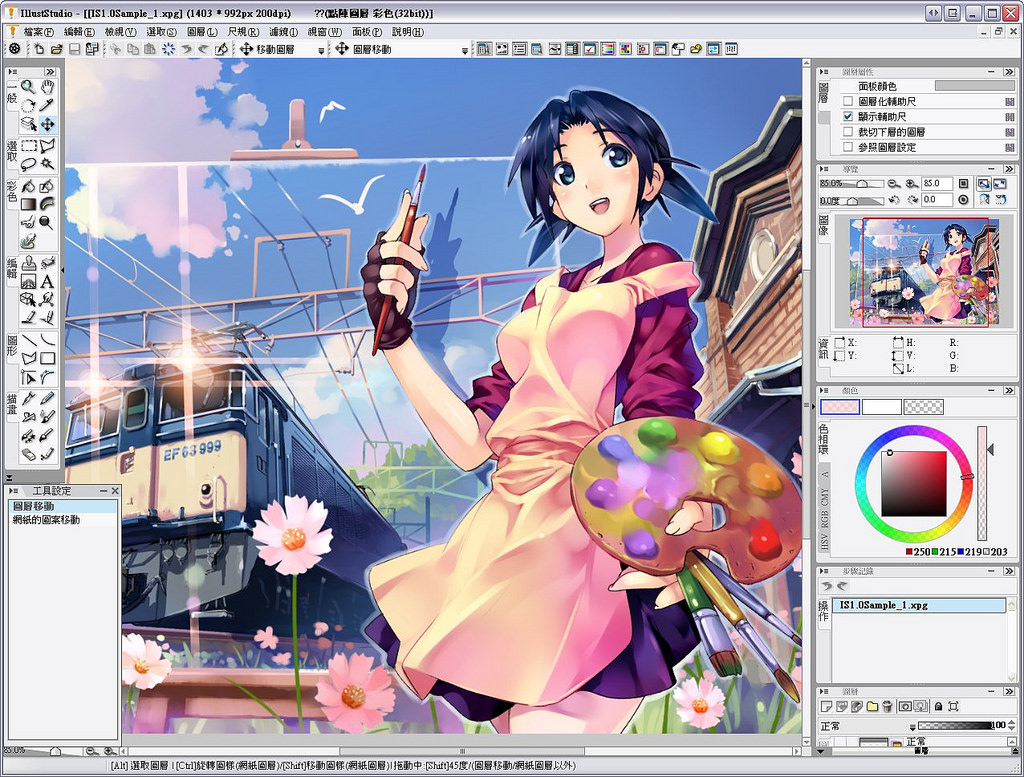Click the Open File folder icon
The height and width of the screenshot is (777, 1024).
(x=57, y=49)
